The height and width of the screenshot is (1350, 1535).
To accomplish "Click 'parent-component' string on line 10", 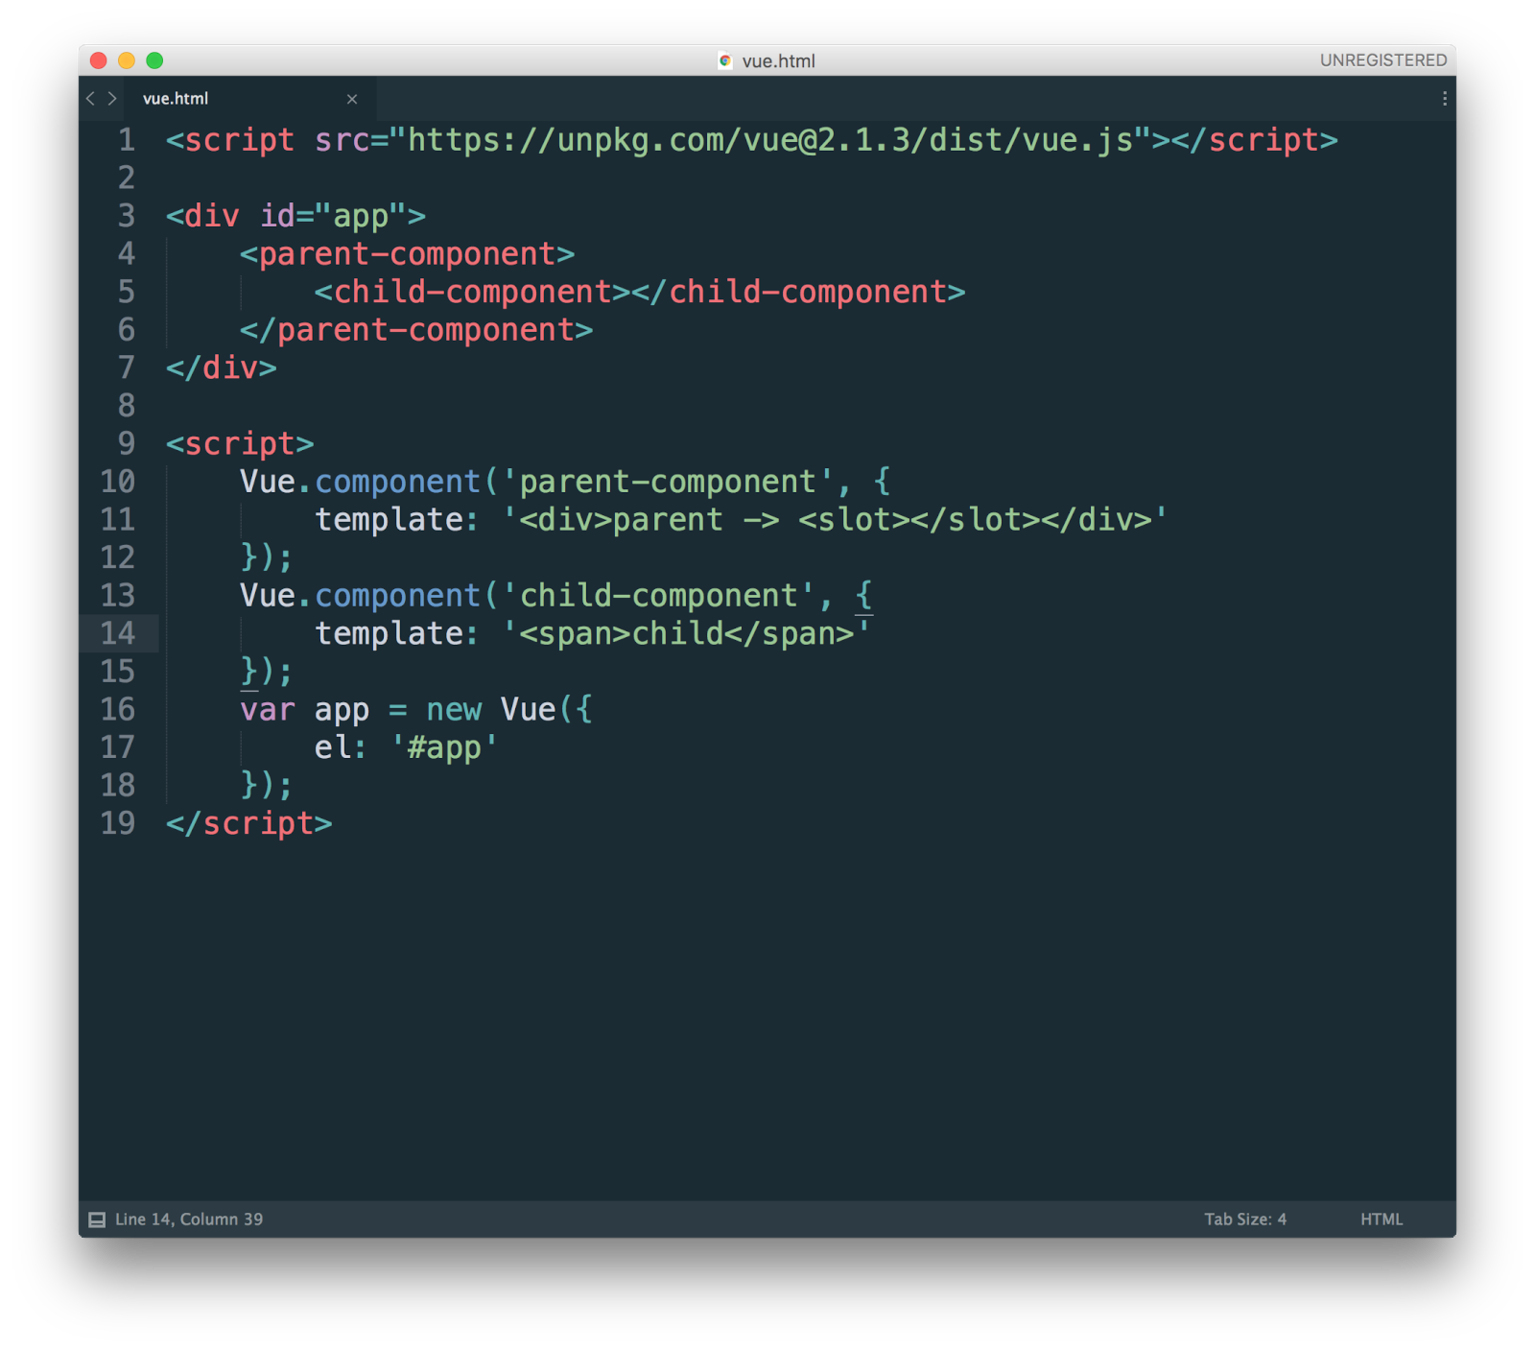I will pyautogui.click(x=668, y=482).
